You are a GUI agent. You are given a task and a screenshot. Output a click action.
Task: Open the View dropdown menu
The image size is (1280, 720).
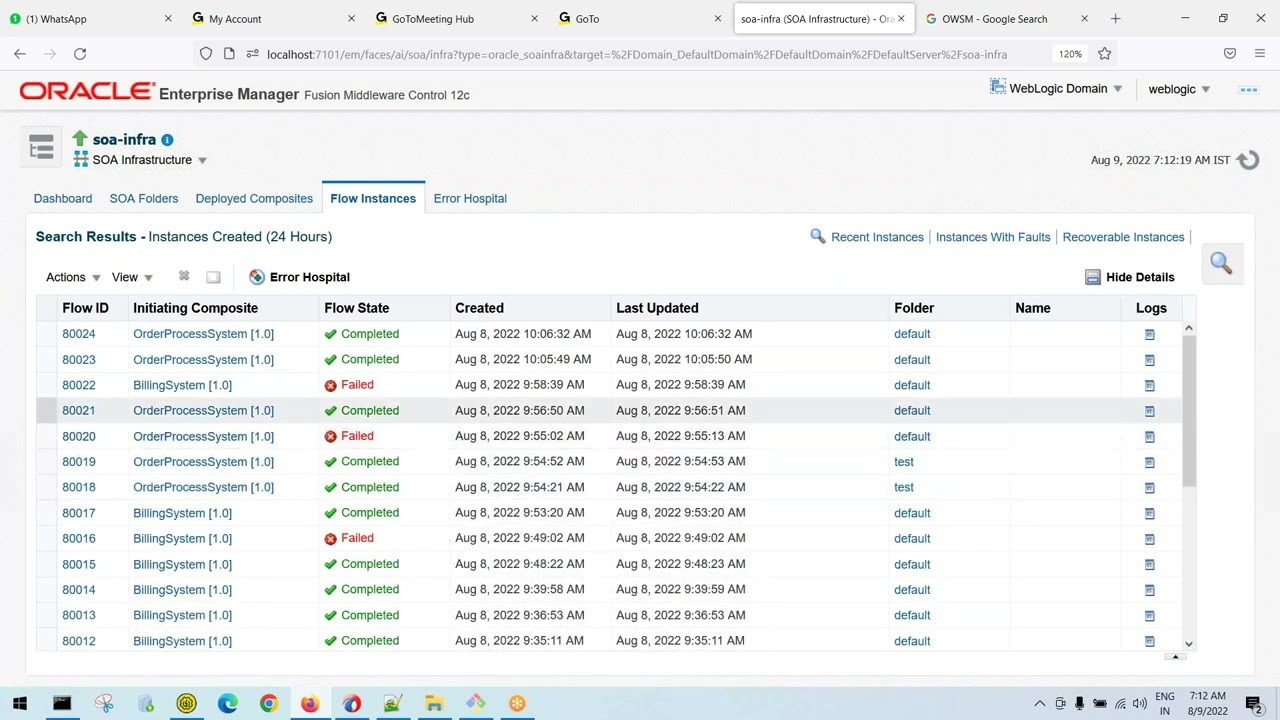pyautogui.click(x=132, y=277)
